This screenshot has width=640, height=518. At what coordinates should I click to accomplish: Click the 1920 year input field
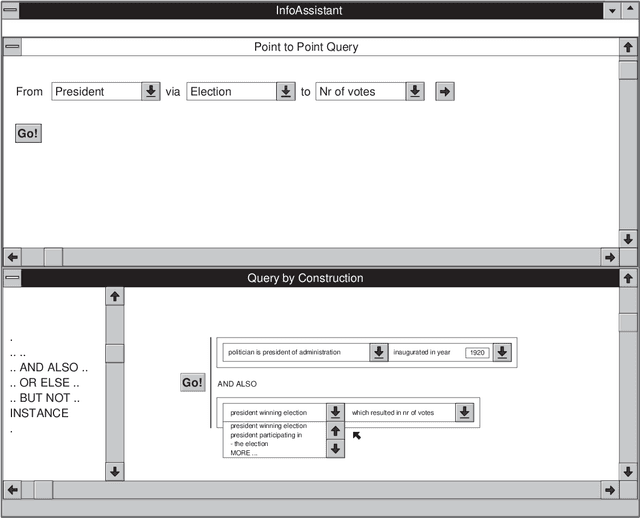click(477, 353)
